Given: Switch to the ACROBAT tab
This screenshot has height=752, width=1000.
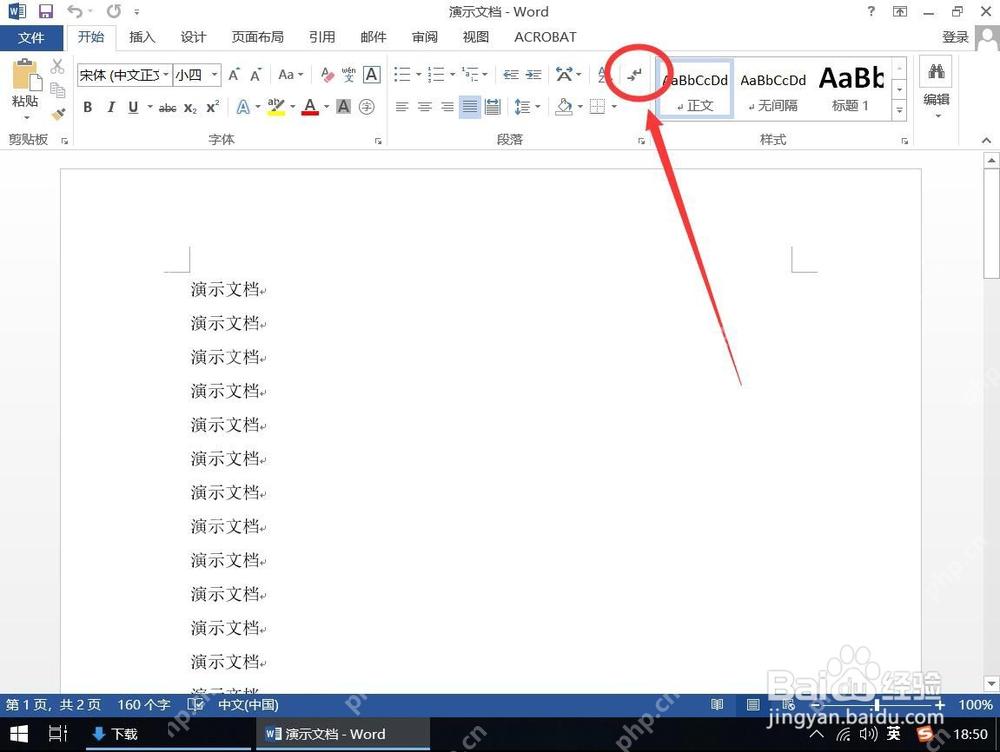Looking at the screenshot, I should [545, 37].
